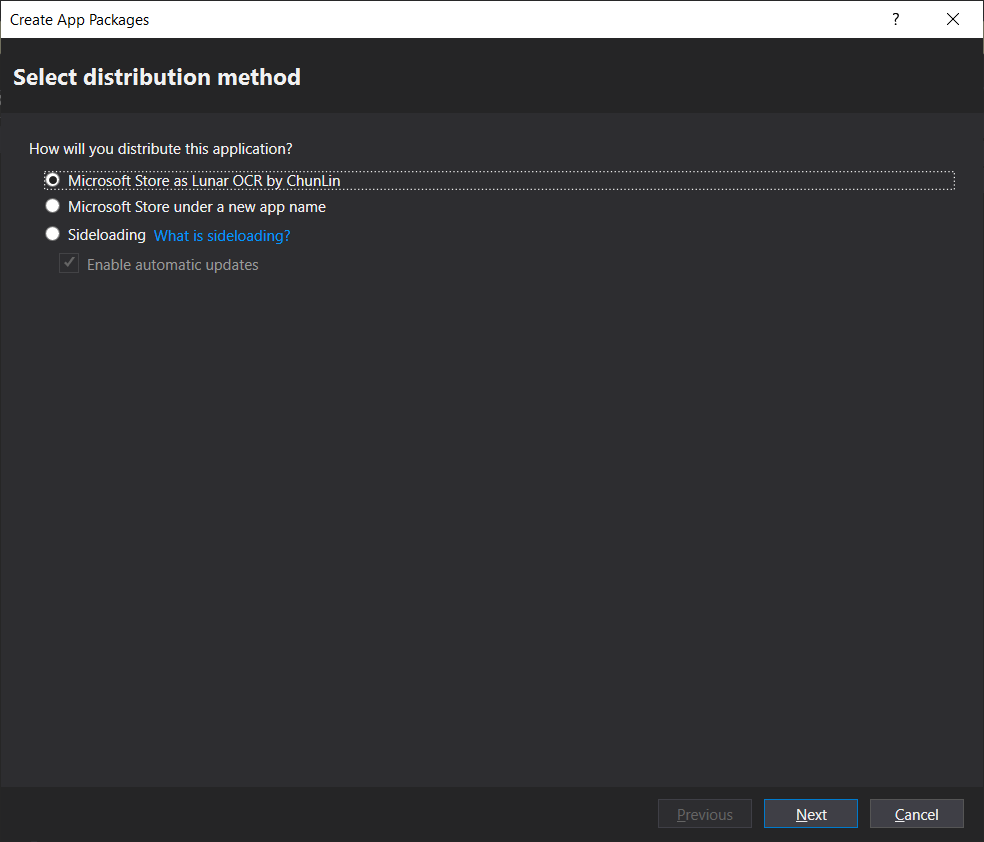Click the 'Create App Packages' title bar text
This screenshot has height=842, width=984.
(x=80, y=19)
